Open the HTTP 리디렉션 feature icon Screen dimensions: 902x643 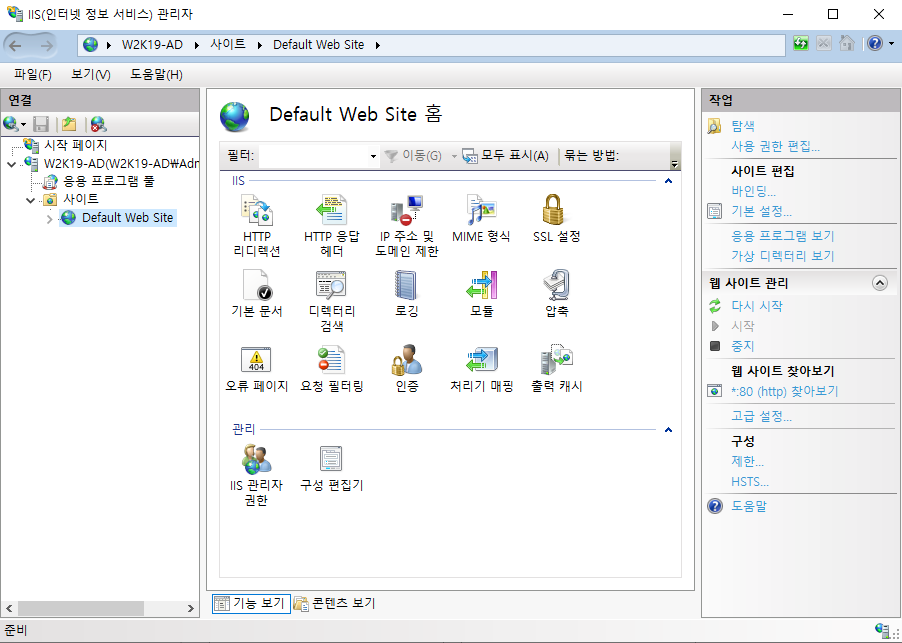coord(257,210)
